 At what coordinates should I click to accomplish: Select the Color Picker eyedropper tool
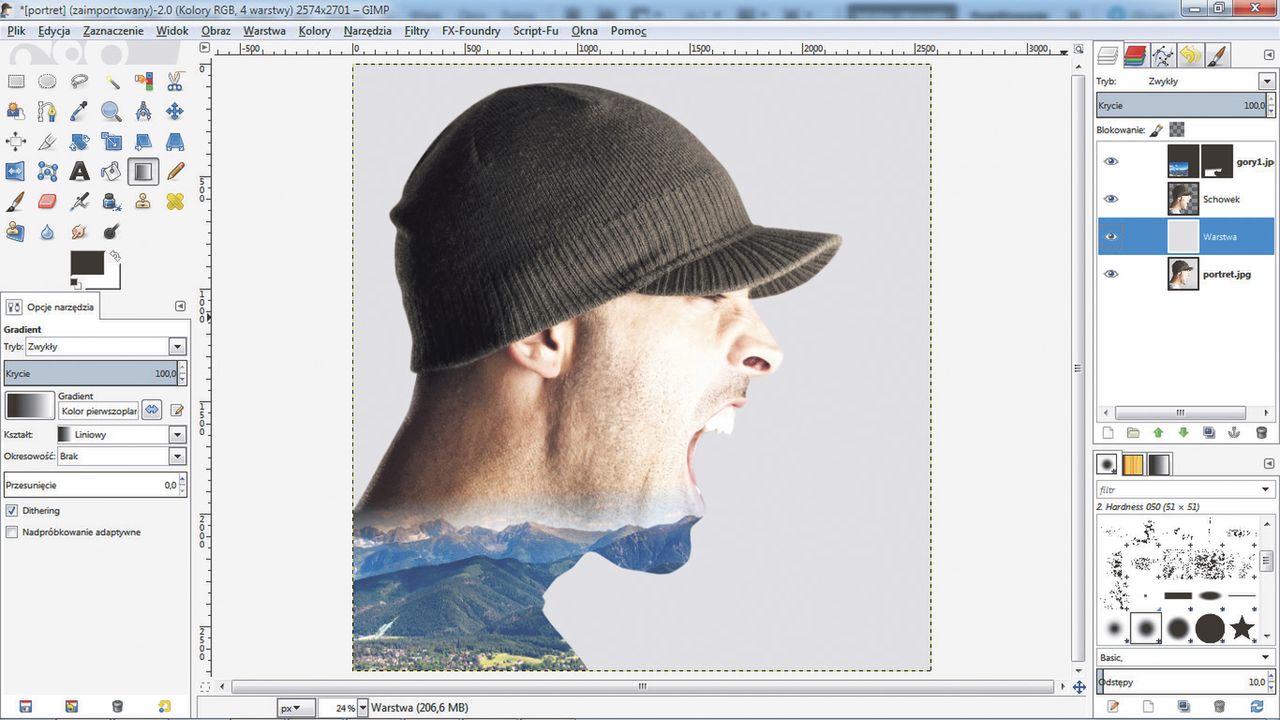pos(79,111)
